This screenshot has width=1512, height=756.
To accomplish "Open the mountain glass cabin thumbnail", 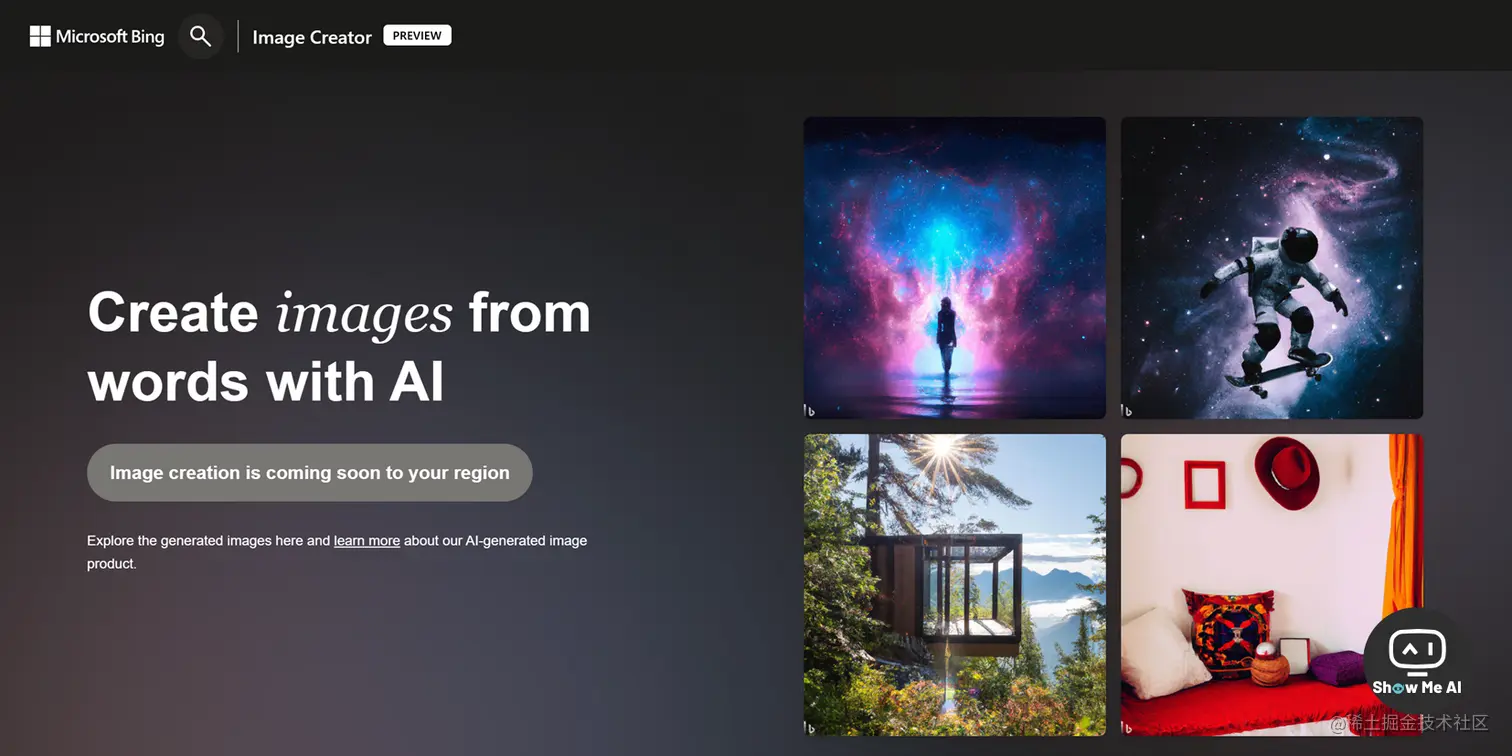I will tap(955, 585).
